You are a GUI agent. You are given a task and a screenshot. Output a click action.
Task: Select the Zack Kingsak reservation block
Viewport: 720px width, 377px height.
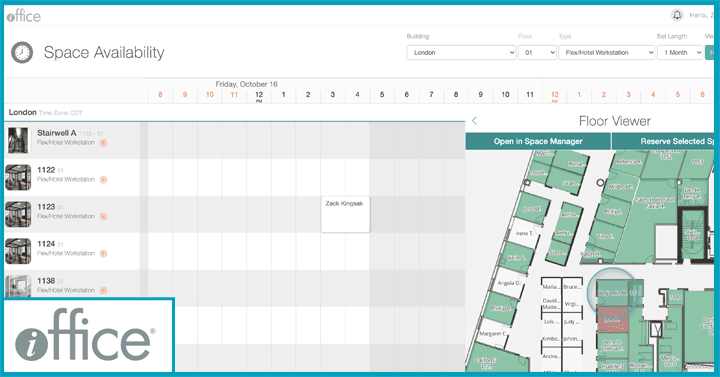click(345, 214)
